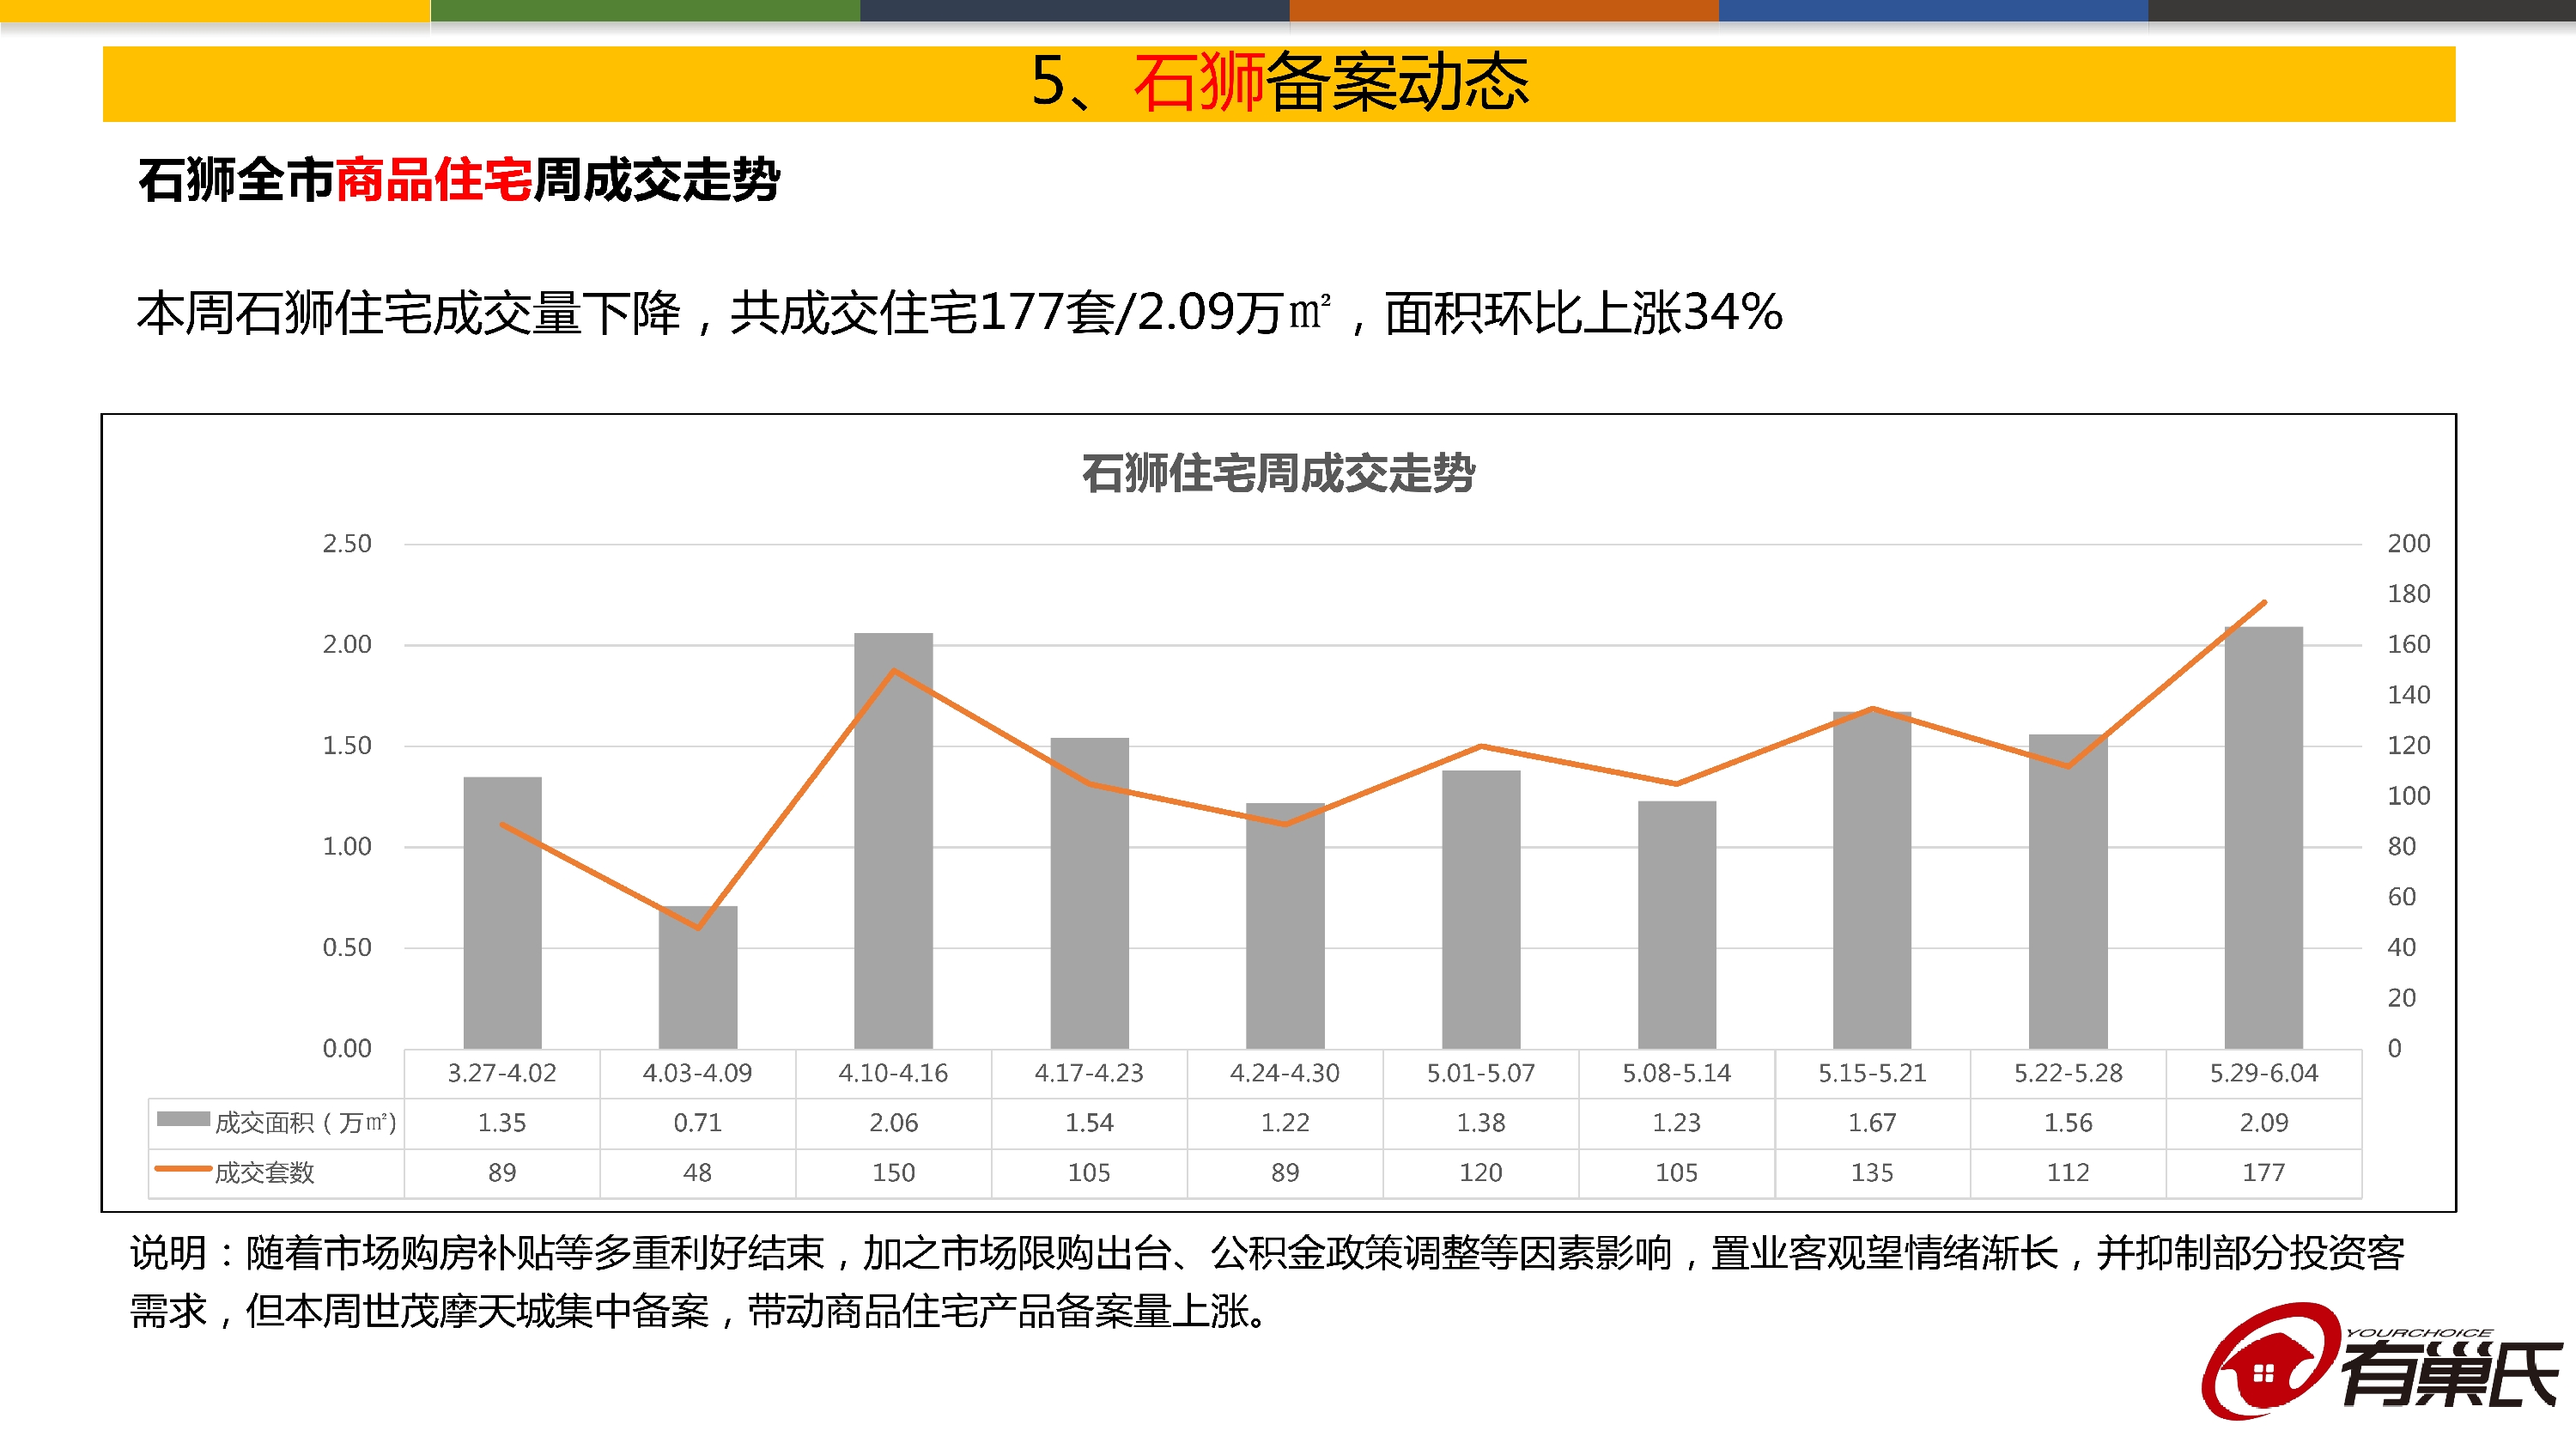Click right axis label 100
The height and width of the screenshot is (1431, 2576).
(2409, 796)
